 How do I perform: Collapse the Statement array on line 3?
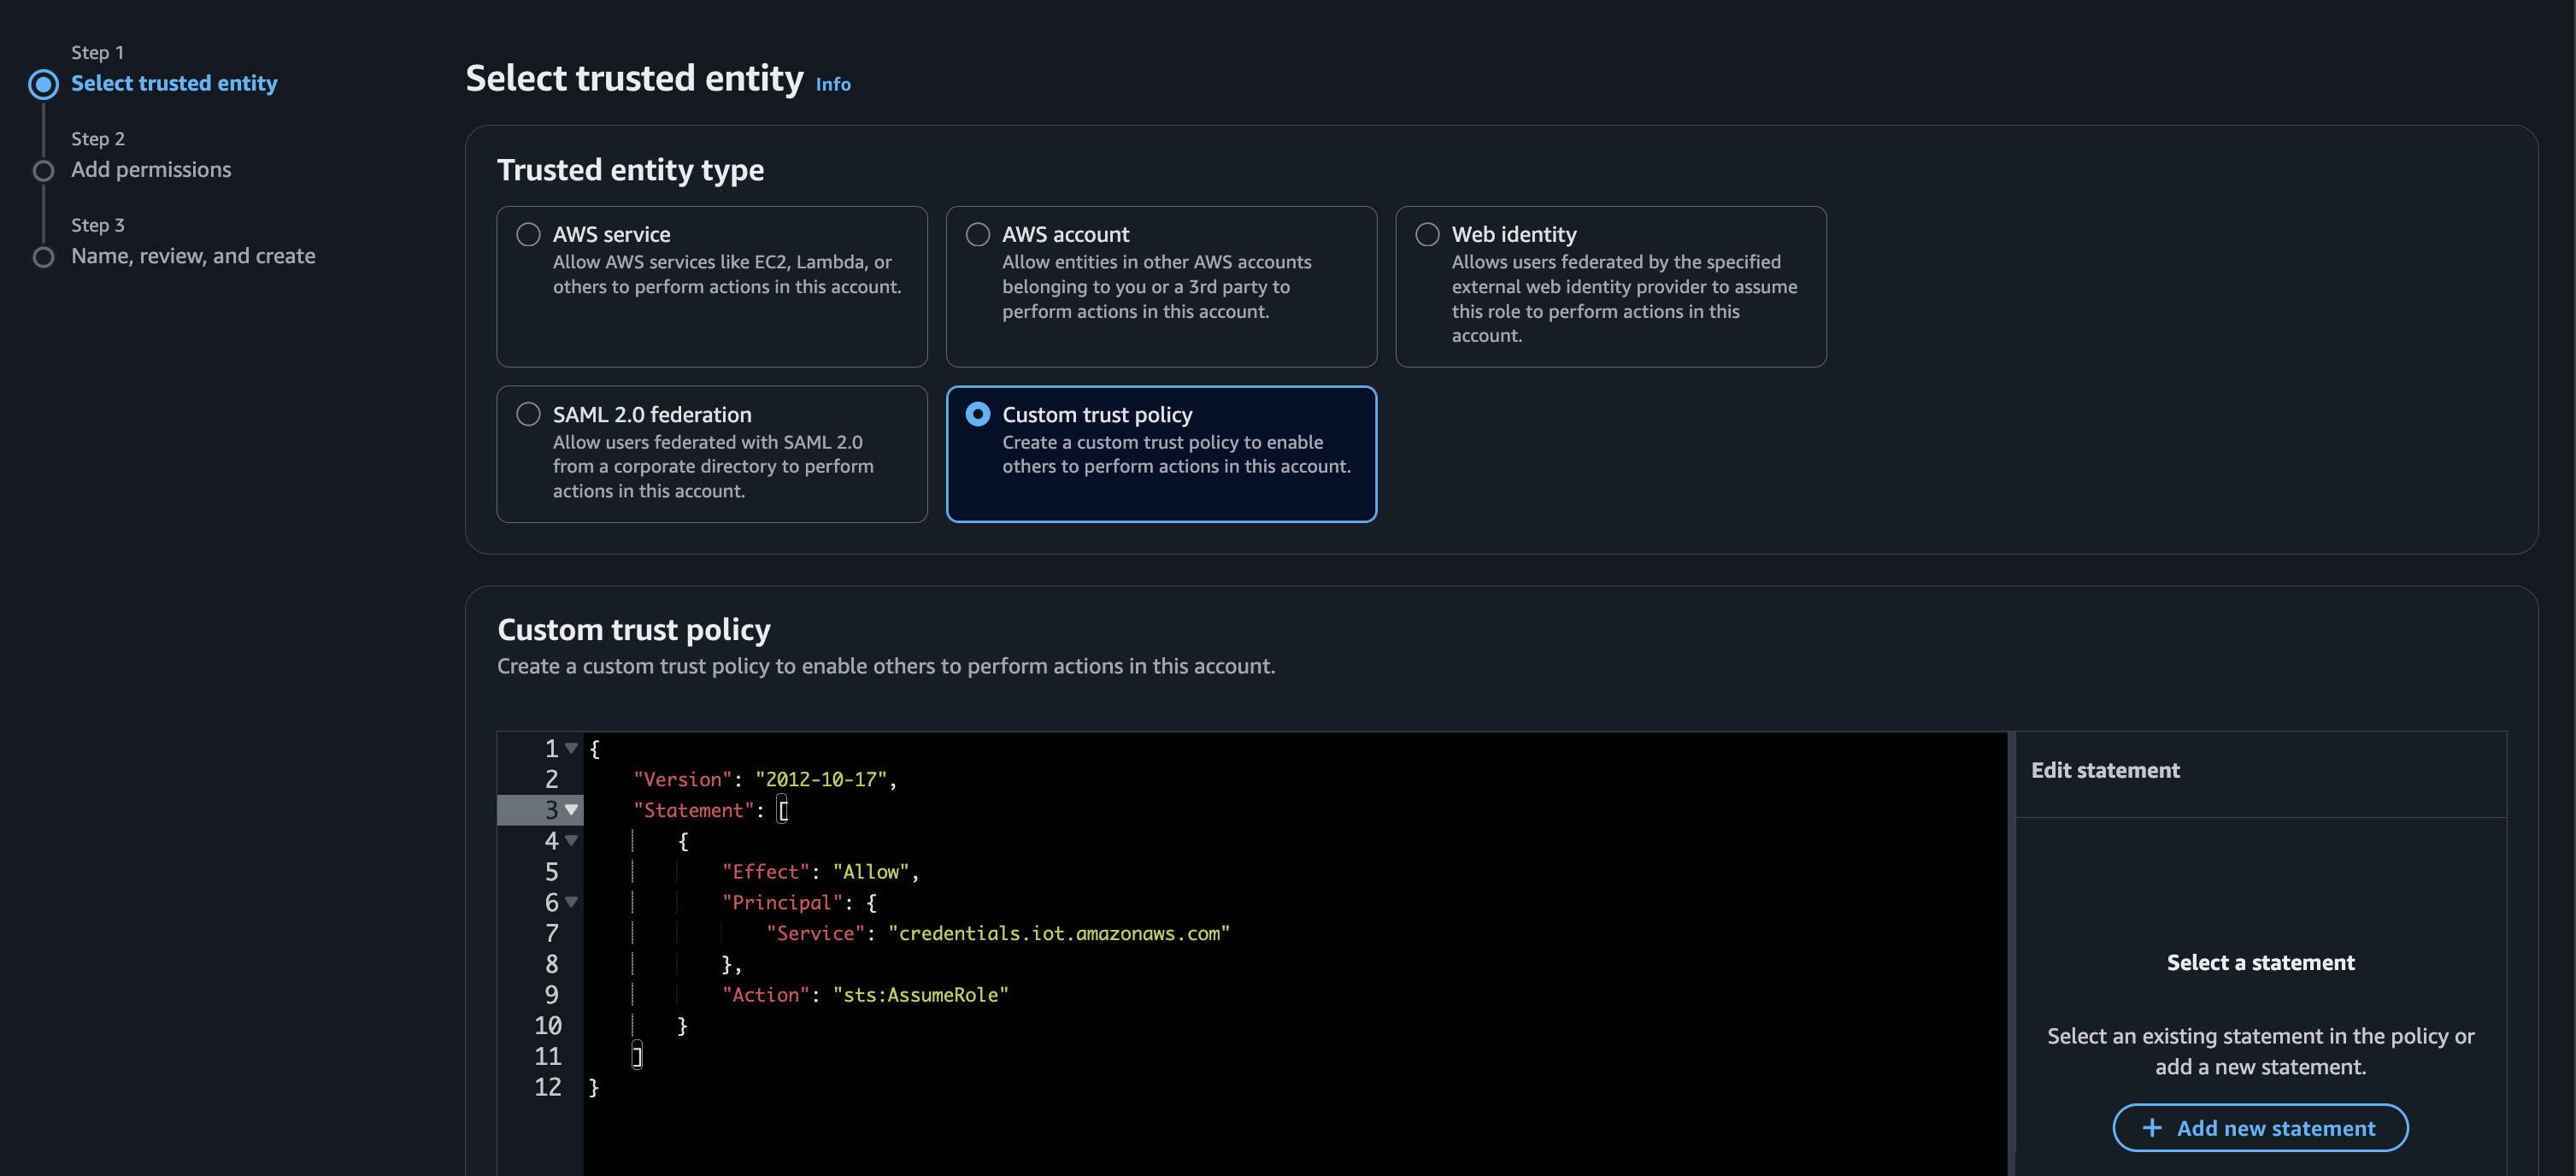pos(571,810)
